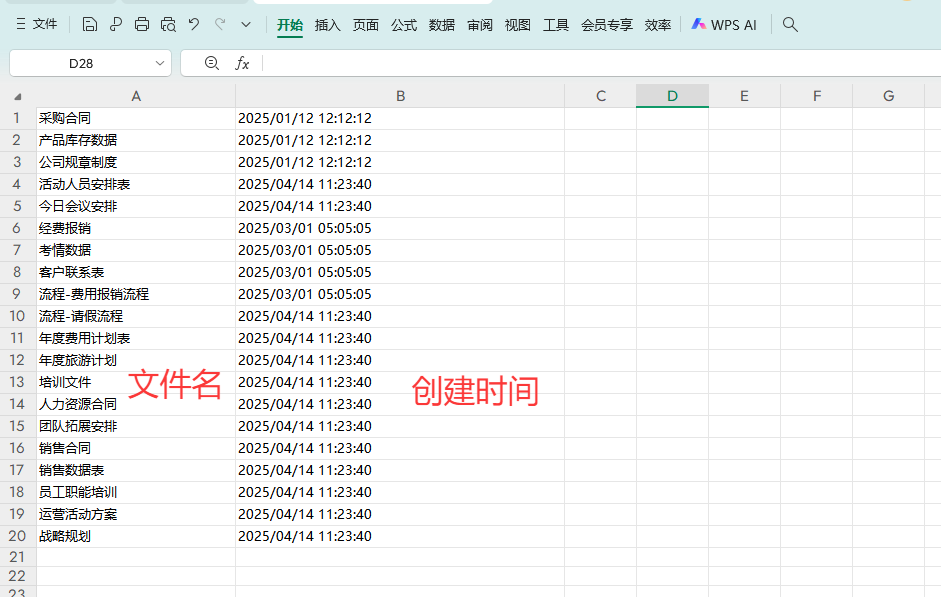
Task: Switch to the 工具 tab
Action: tap(556, 25)
